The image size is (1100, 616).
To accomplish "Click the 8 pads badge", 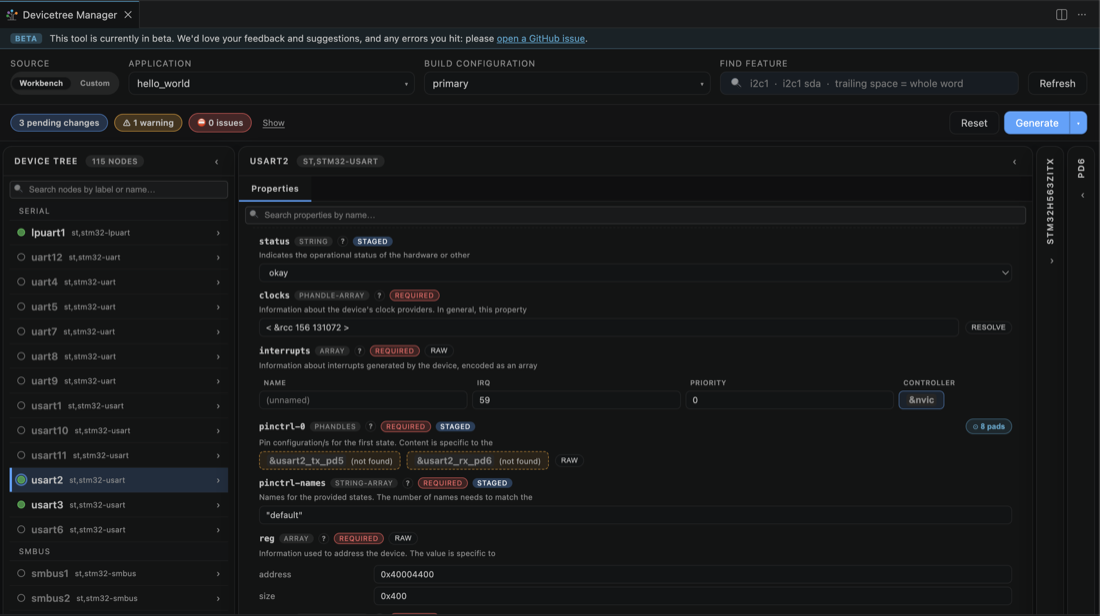I will (988, 427).
